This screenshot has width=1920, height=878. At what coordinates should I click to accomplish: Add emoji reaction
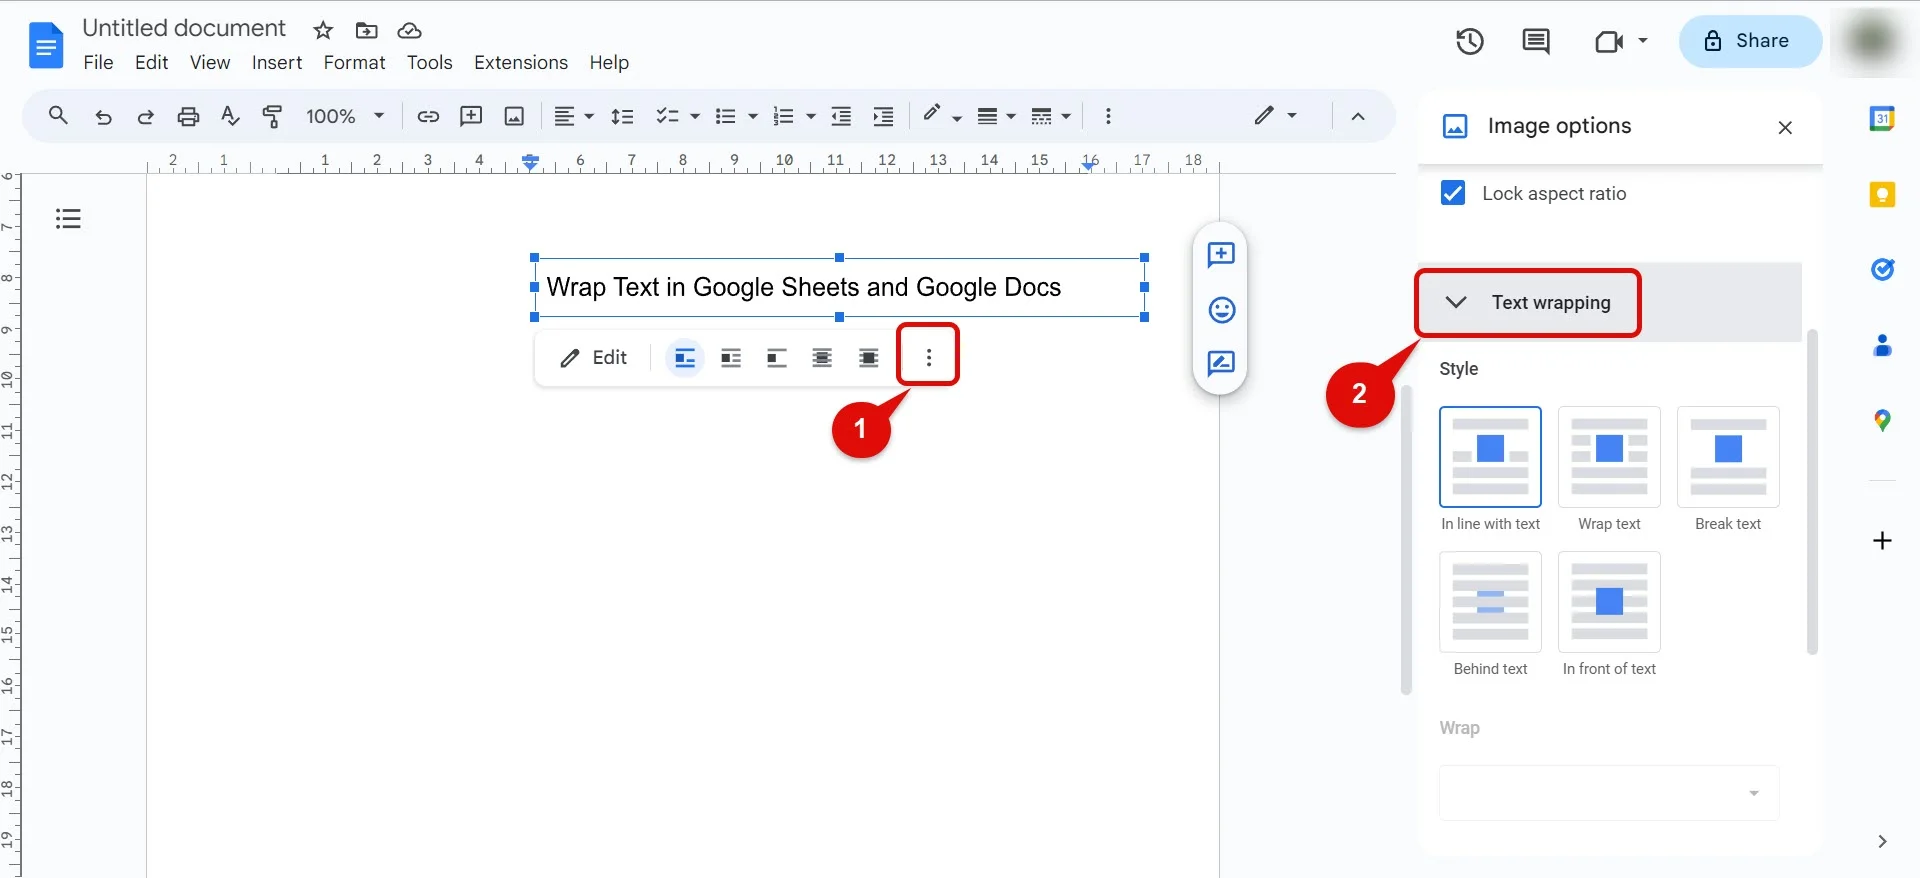(x=1221, y=310)
